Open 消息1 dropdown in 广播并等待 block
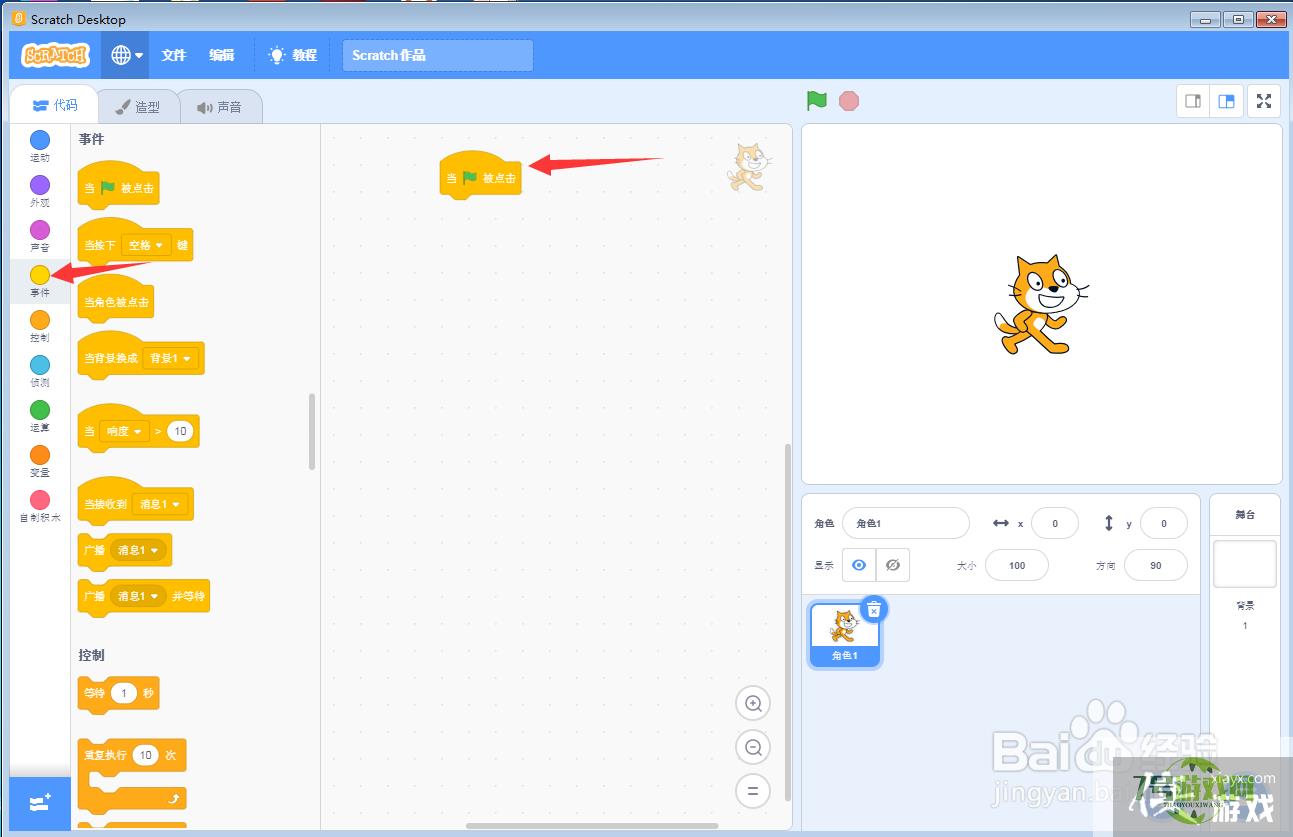This screenshot has height=837, width=1293. click(x=138, y=596)
